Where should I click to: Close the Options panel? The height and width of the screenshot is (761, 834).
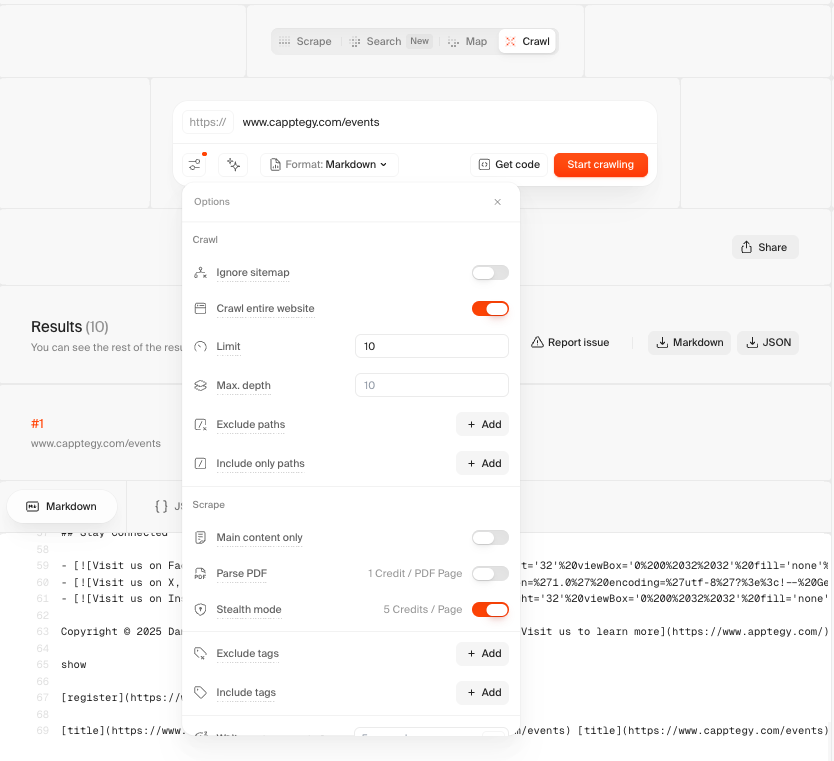497,202
